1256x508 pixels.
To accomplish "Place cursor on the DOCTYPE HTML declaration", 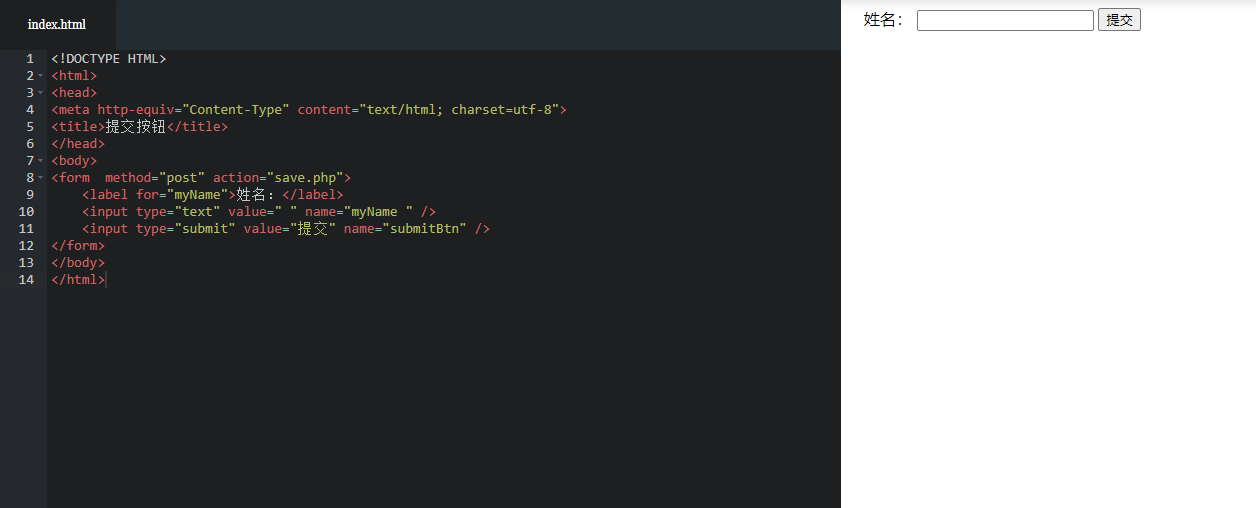I will coord(109,59).
